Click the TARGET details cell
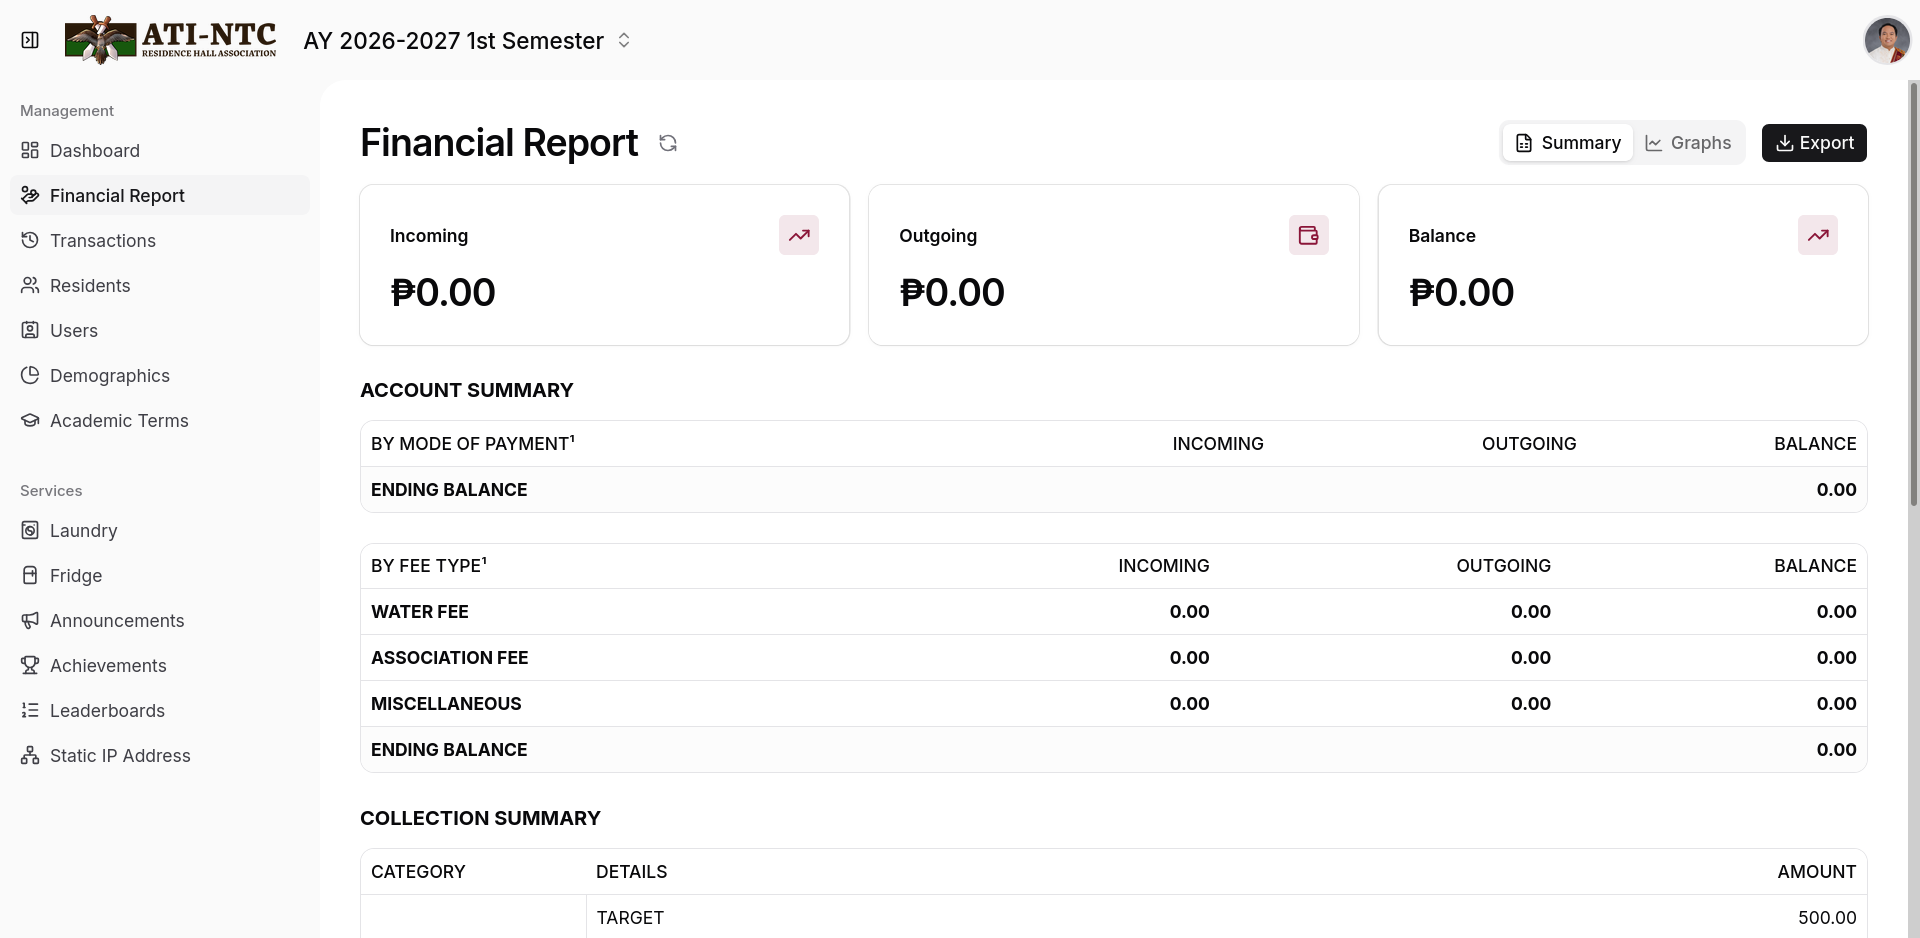The image size is (1920, 938). [x=630, y=917]
